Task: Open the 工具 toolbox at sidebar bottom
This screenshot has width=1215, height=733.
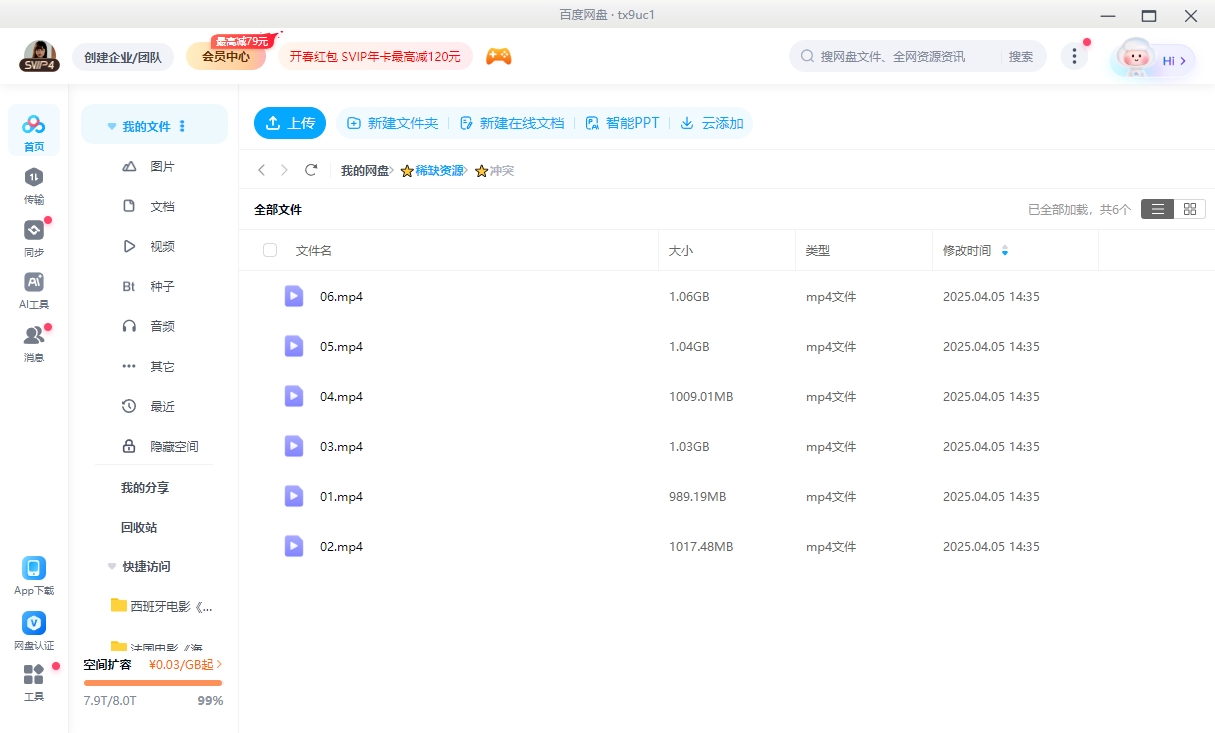Action: pyautogui.click(x=34, y=682)
